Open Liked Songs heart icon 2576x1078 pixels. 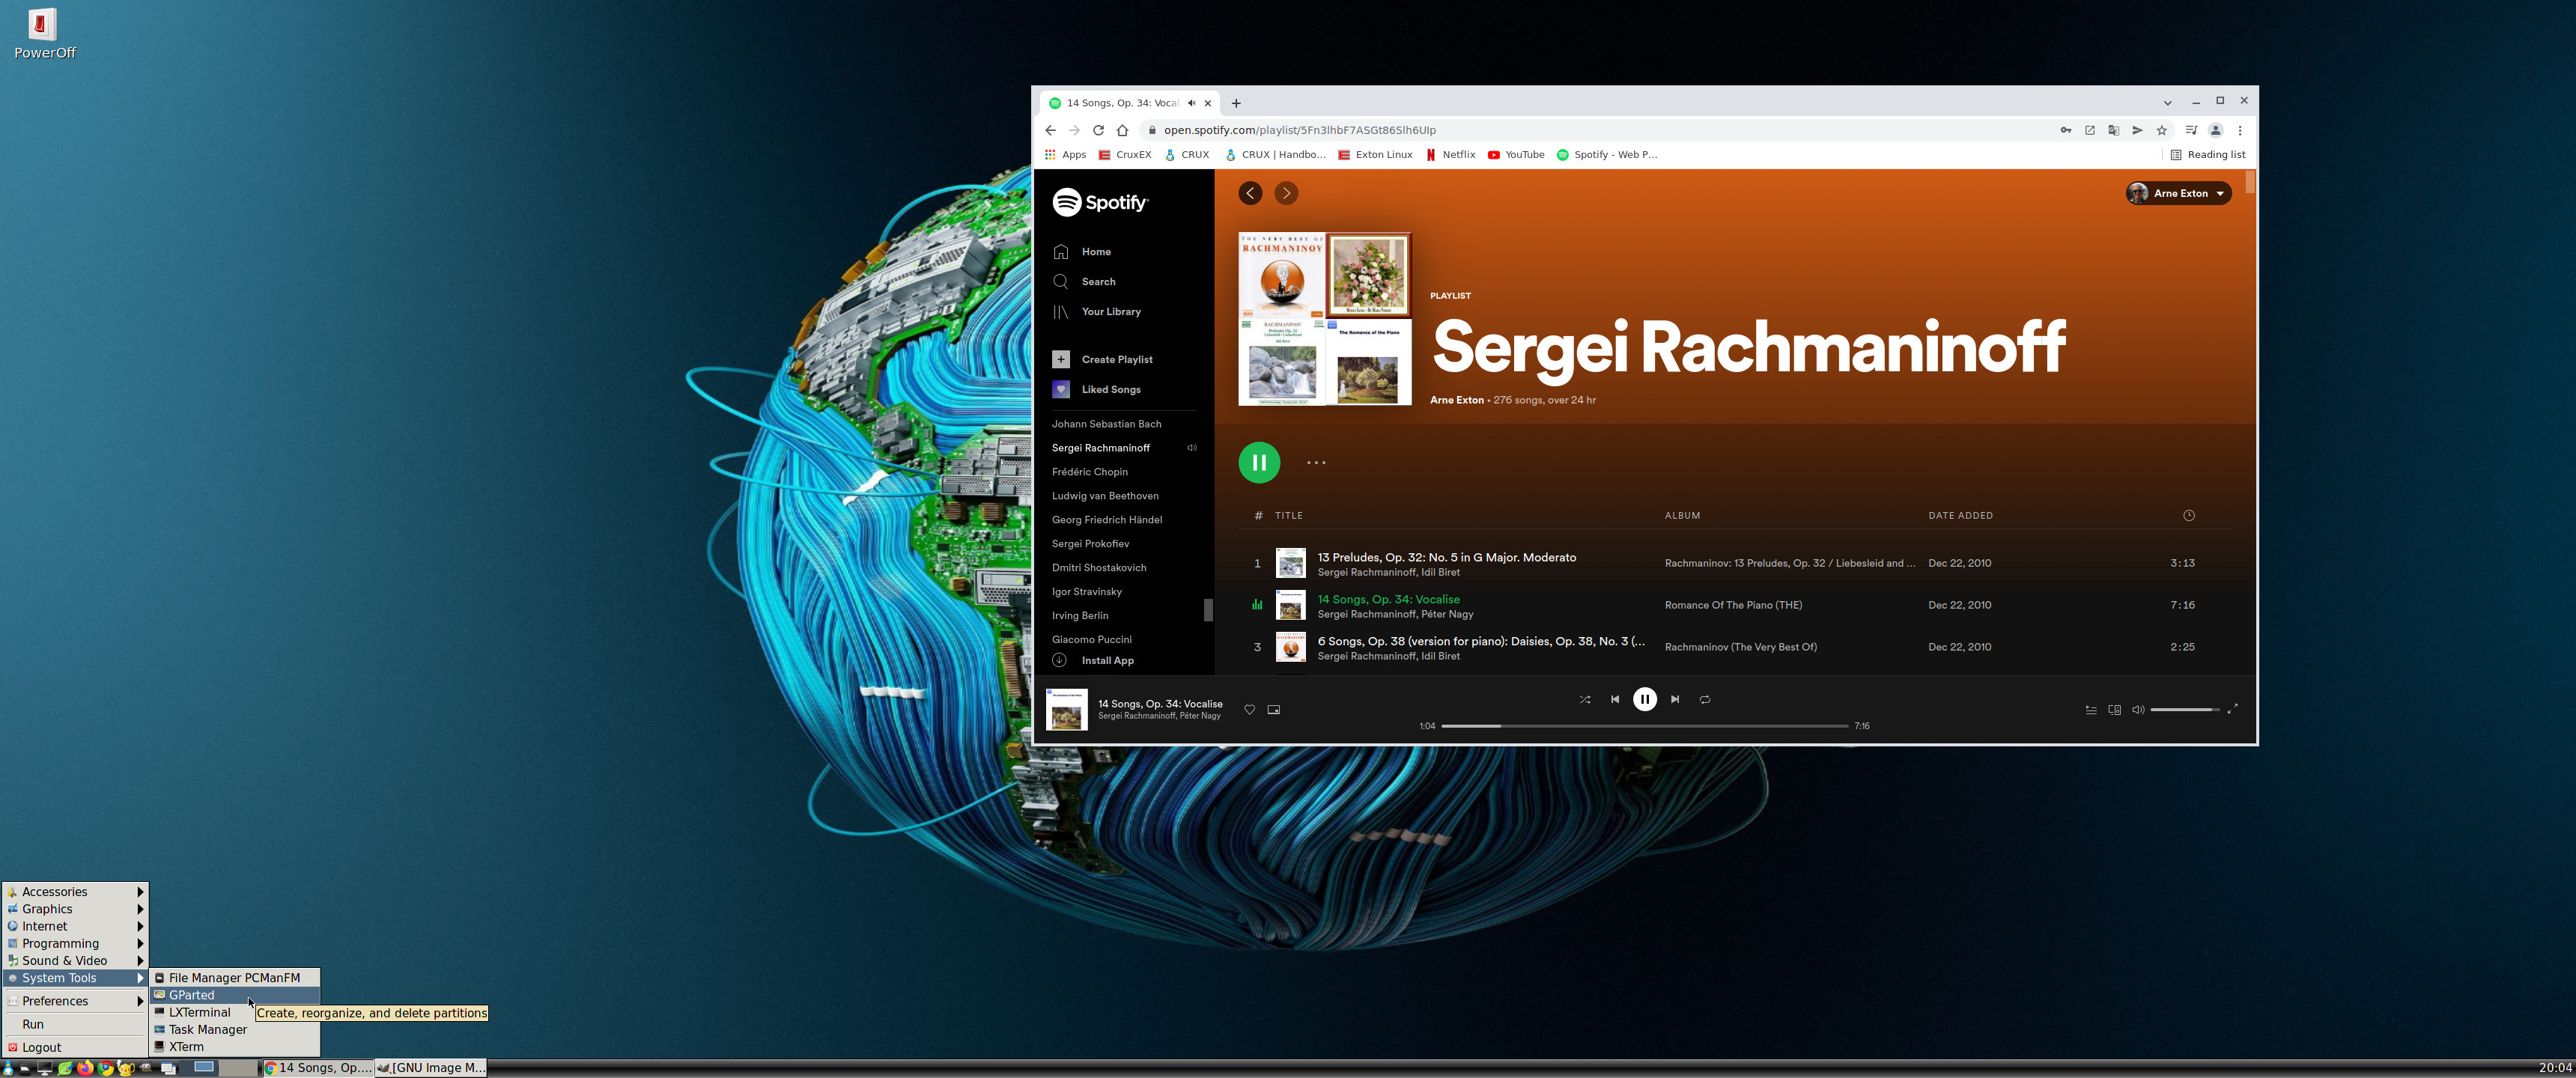[1061, 390]
